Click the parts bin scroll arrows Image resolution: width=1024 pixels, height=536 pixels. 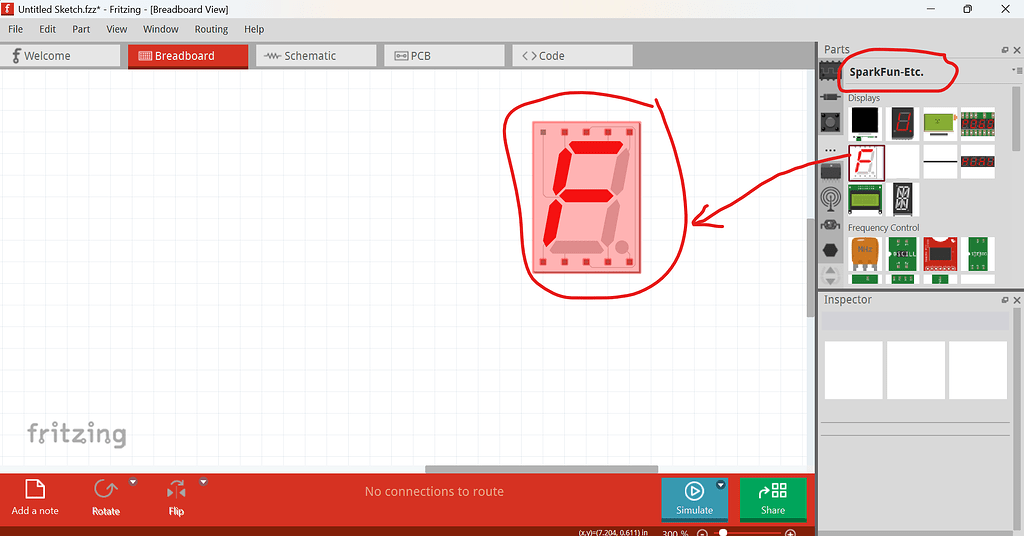click(x=830, y=276)
